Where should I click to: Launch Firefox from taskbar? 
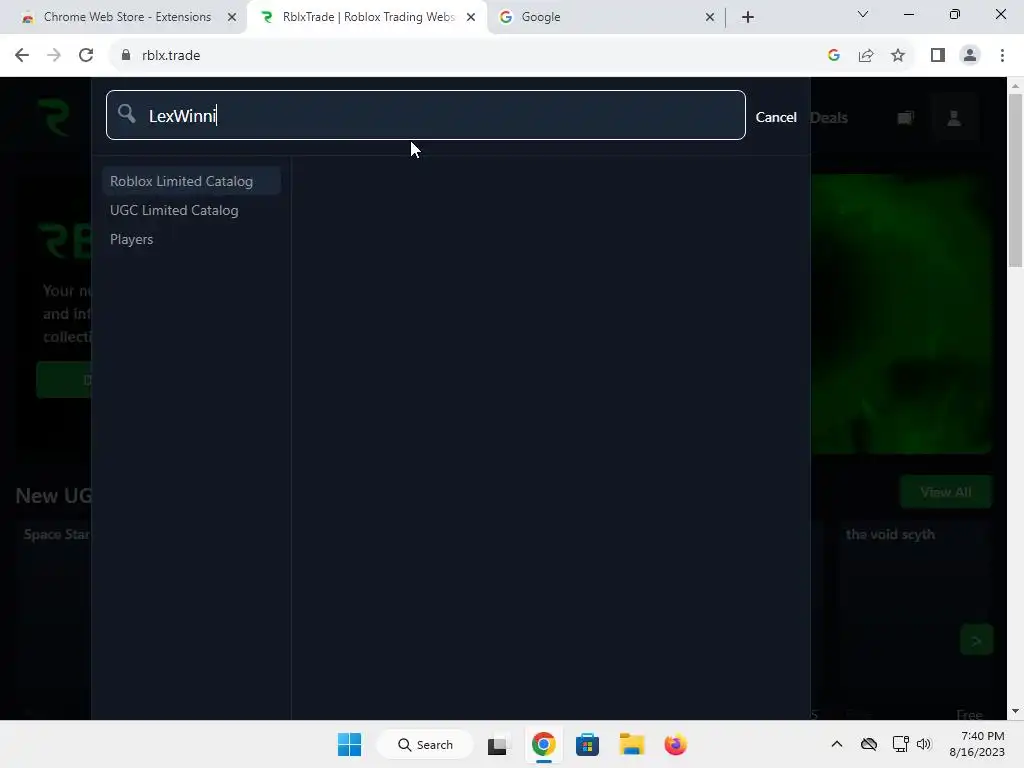[x=675, y=744]
